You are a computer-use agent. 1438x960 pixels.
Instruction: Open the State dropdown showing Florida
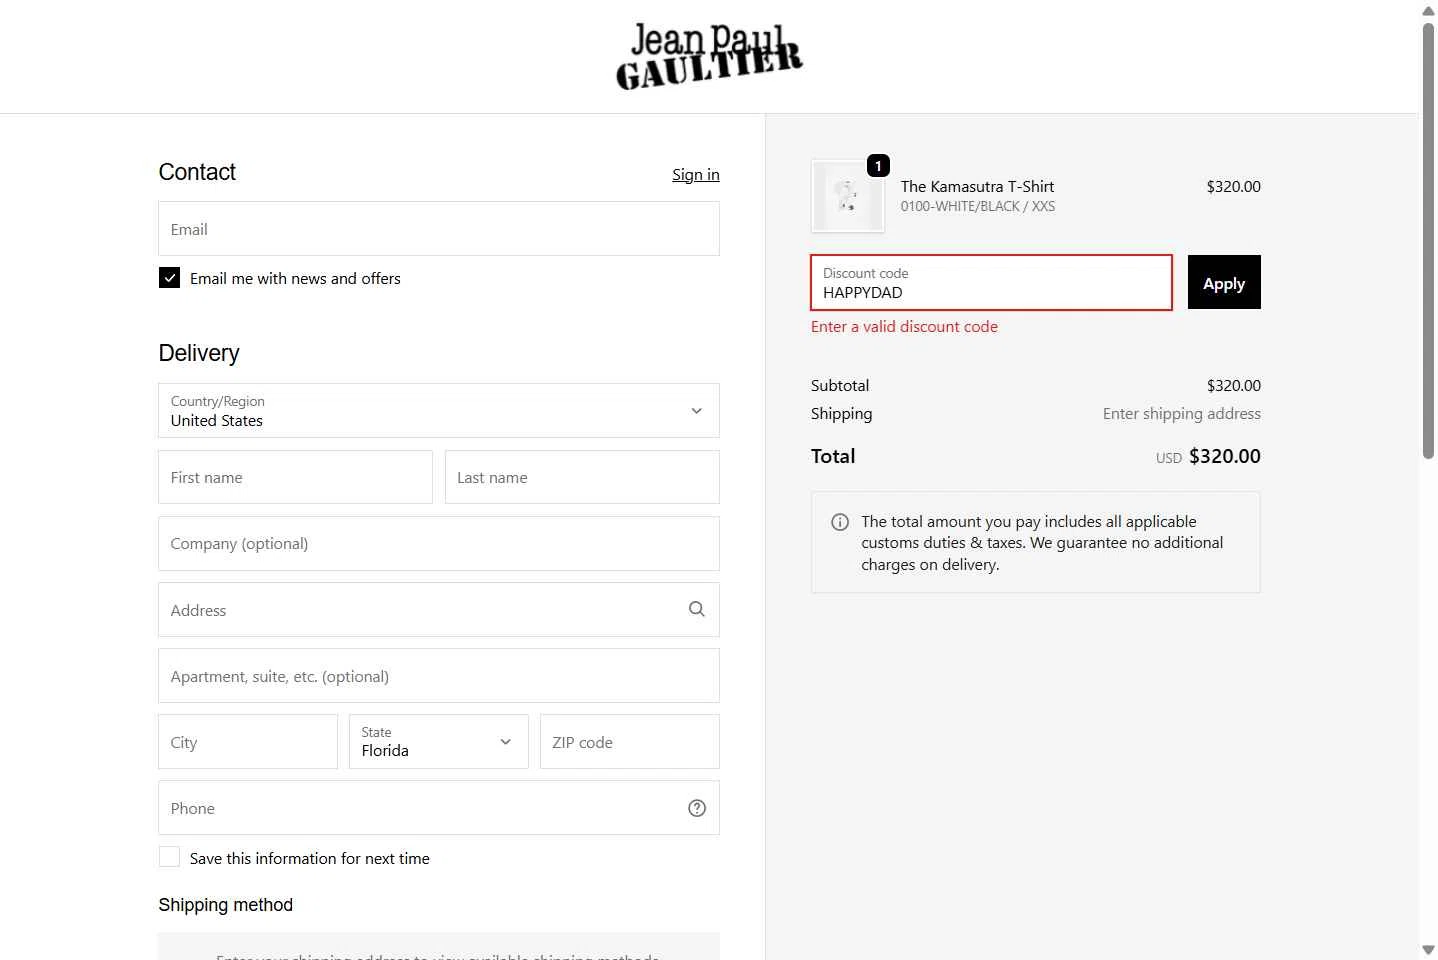pyautogui.click(x=439, y=741)
